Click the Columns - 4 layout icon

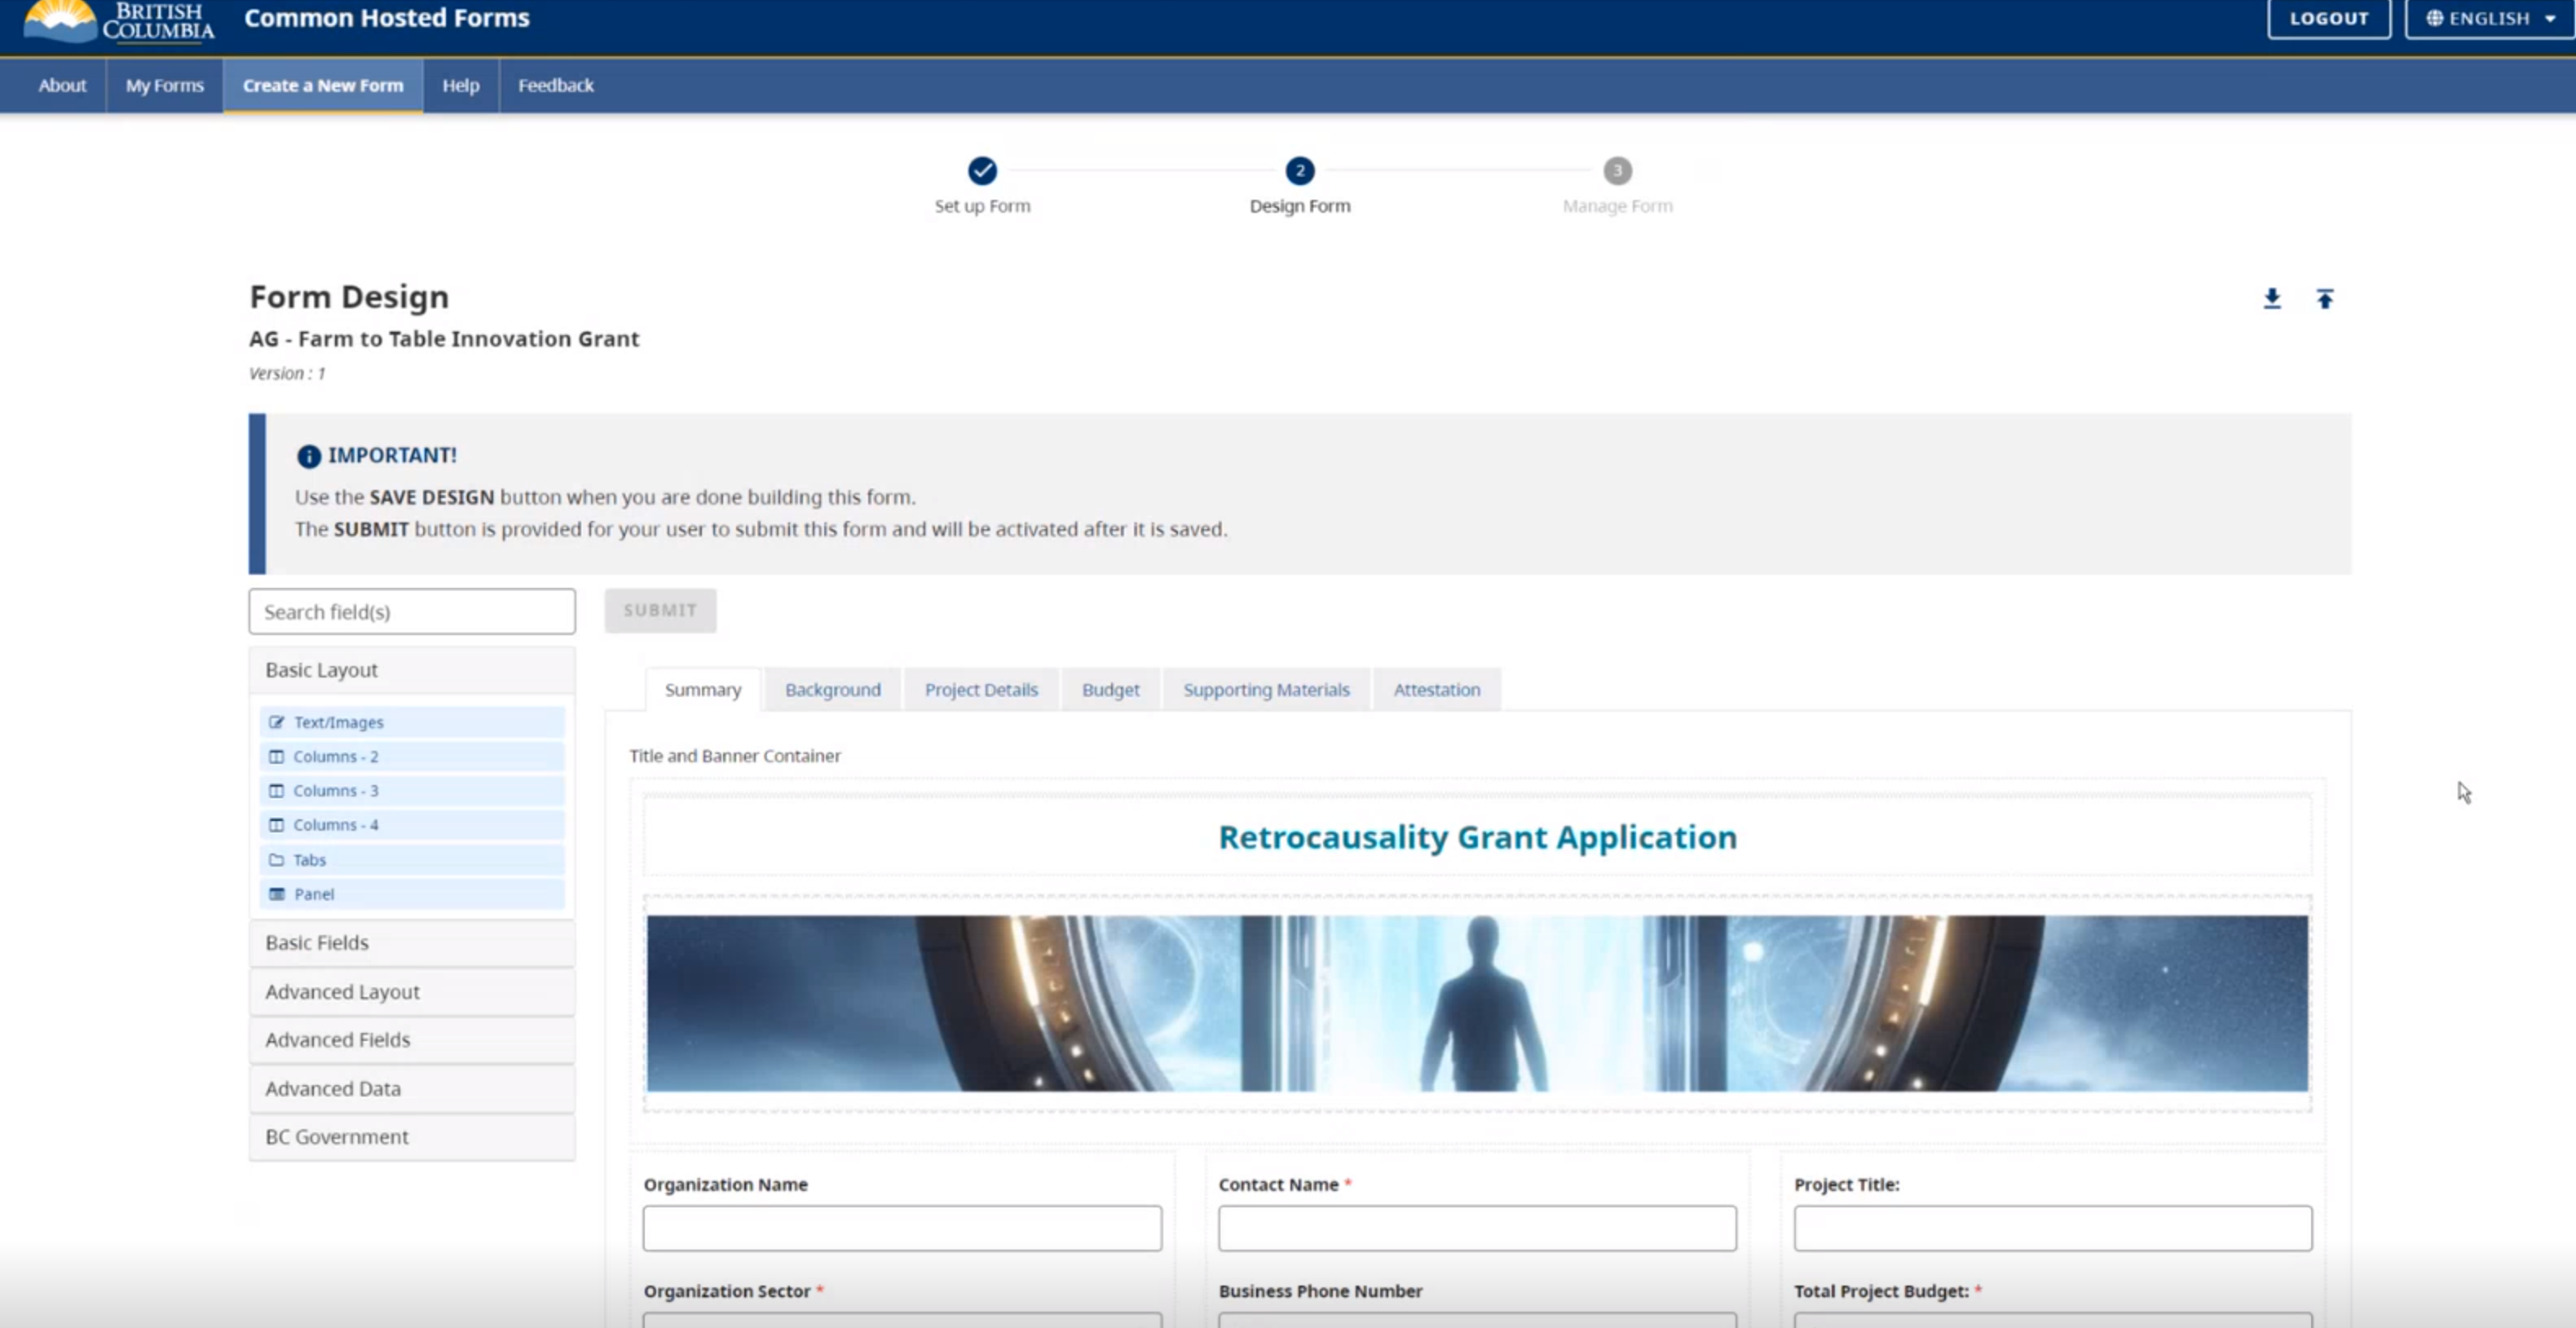277,825
